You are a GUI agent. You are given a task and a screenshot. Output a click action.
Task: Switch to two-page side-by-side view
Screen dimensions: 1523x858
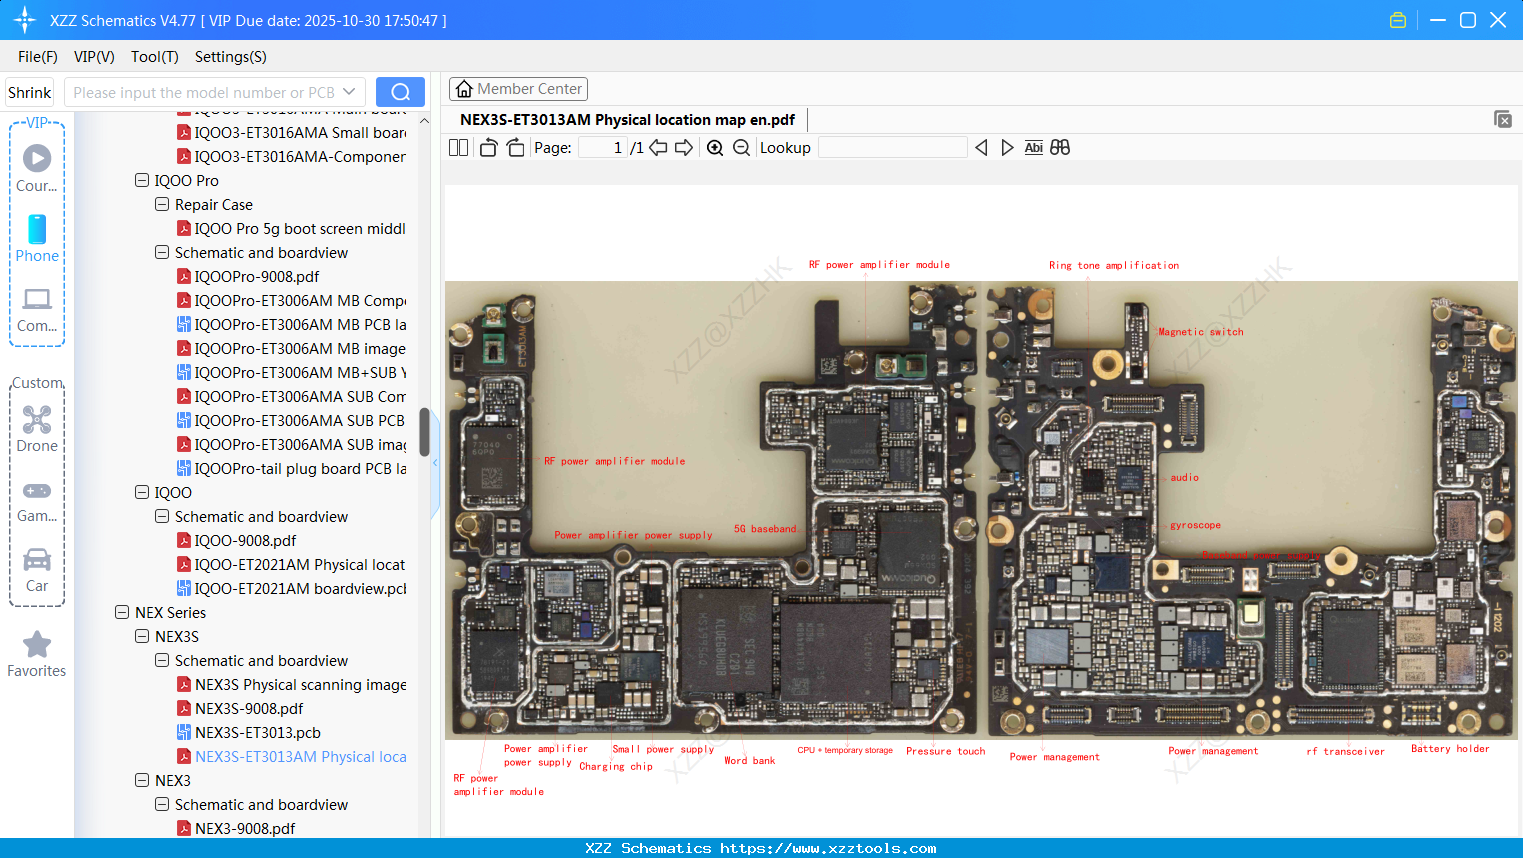click(457, 147)
